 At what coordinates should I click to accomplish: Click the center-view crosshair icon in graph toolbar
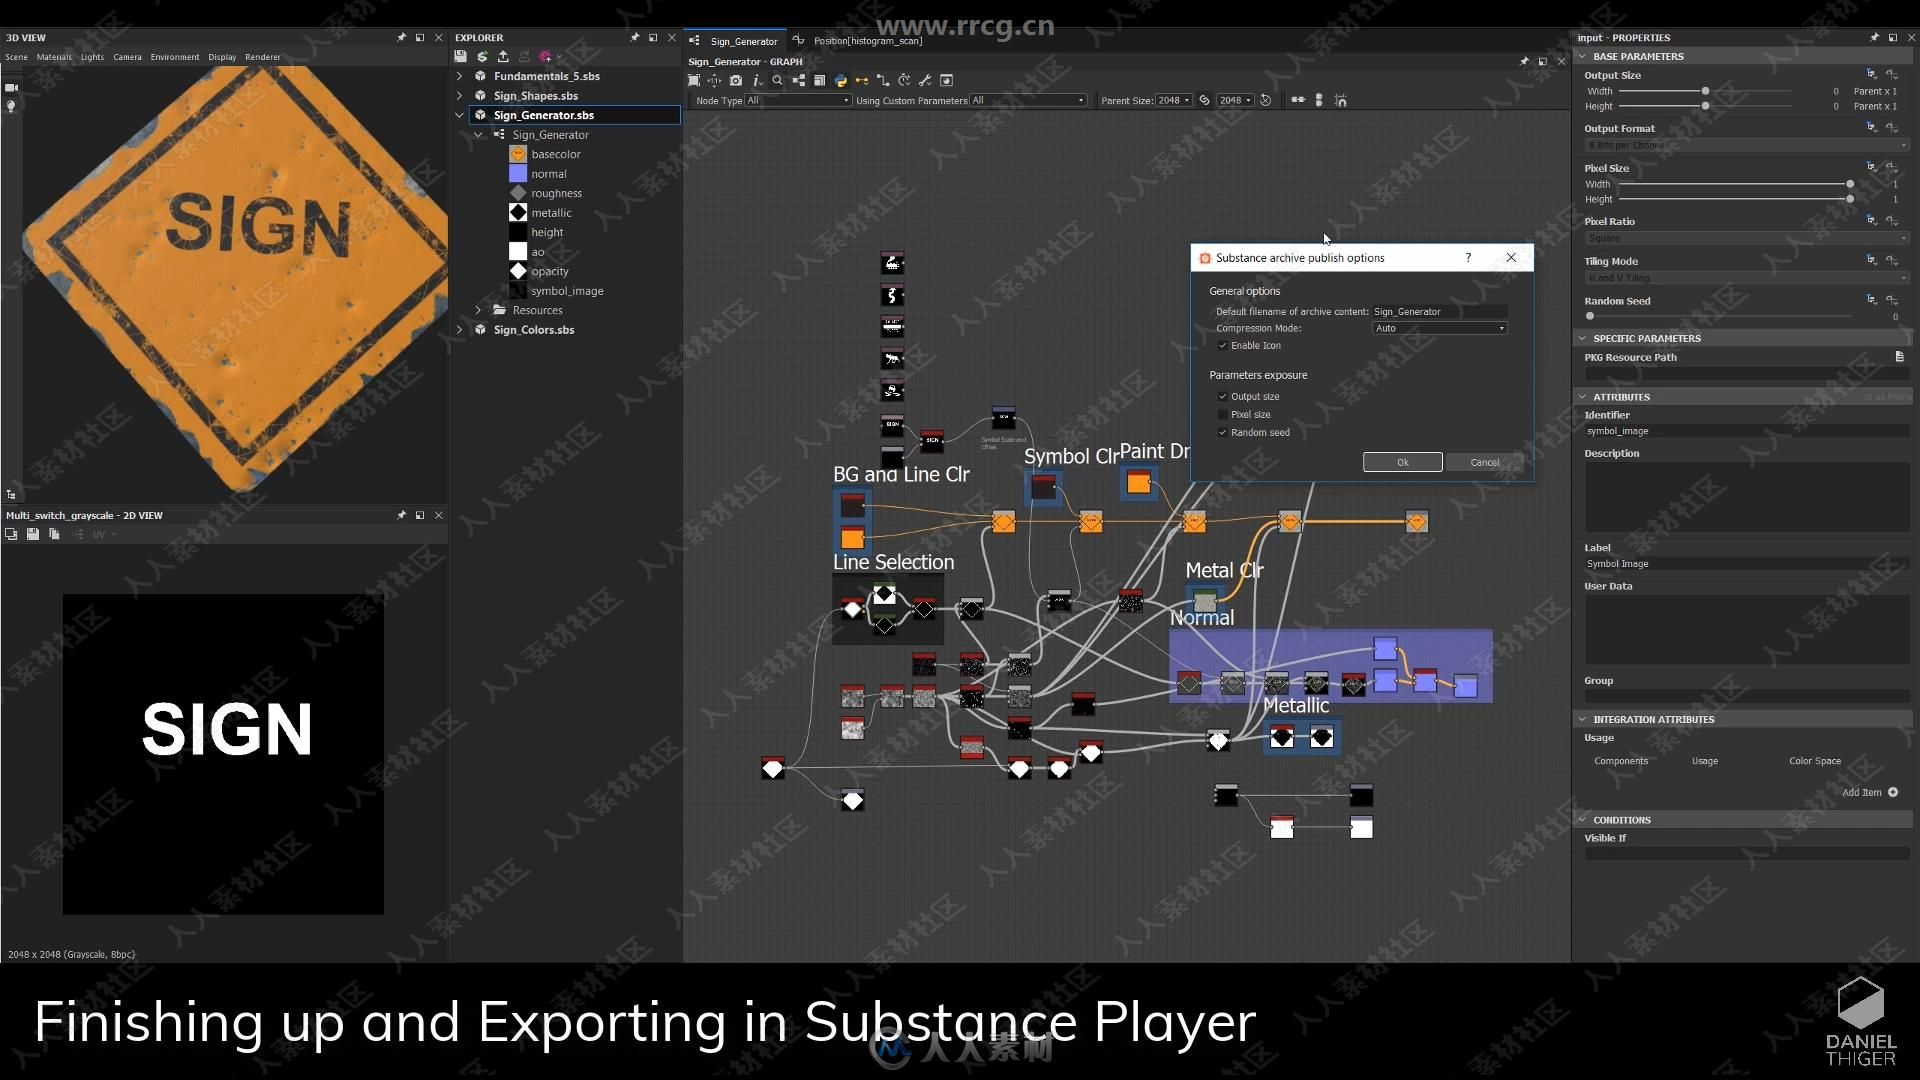tap(714, 80)
